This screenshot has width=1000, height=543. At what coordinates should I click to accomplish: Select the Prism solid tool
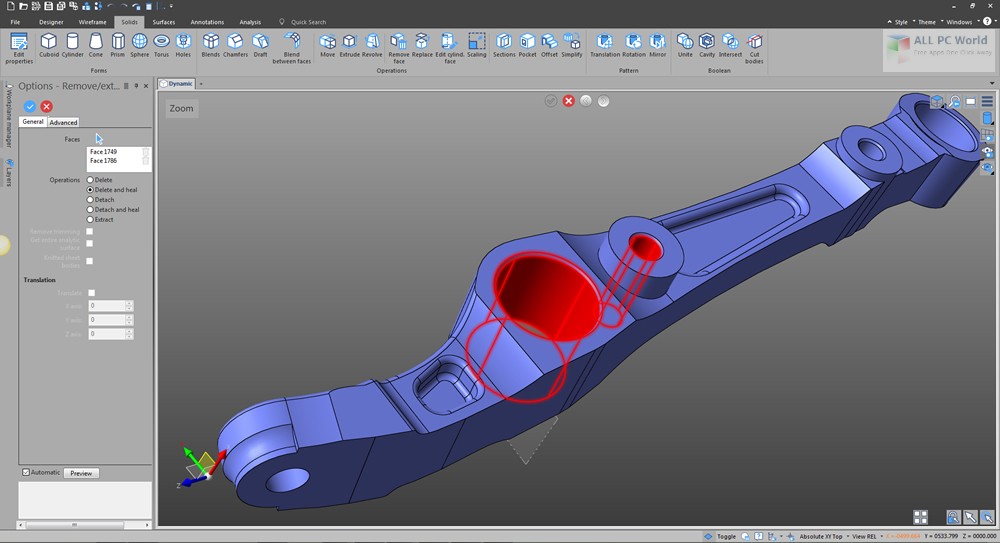tap(117, 45)
